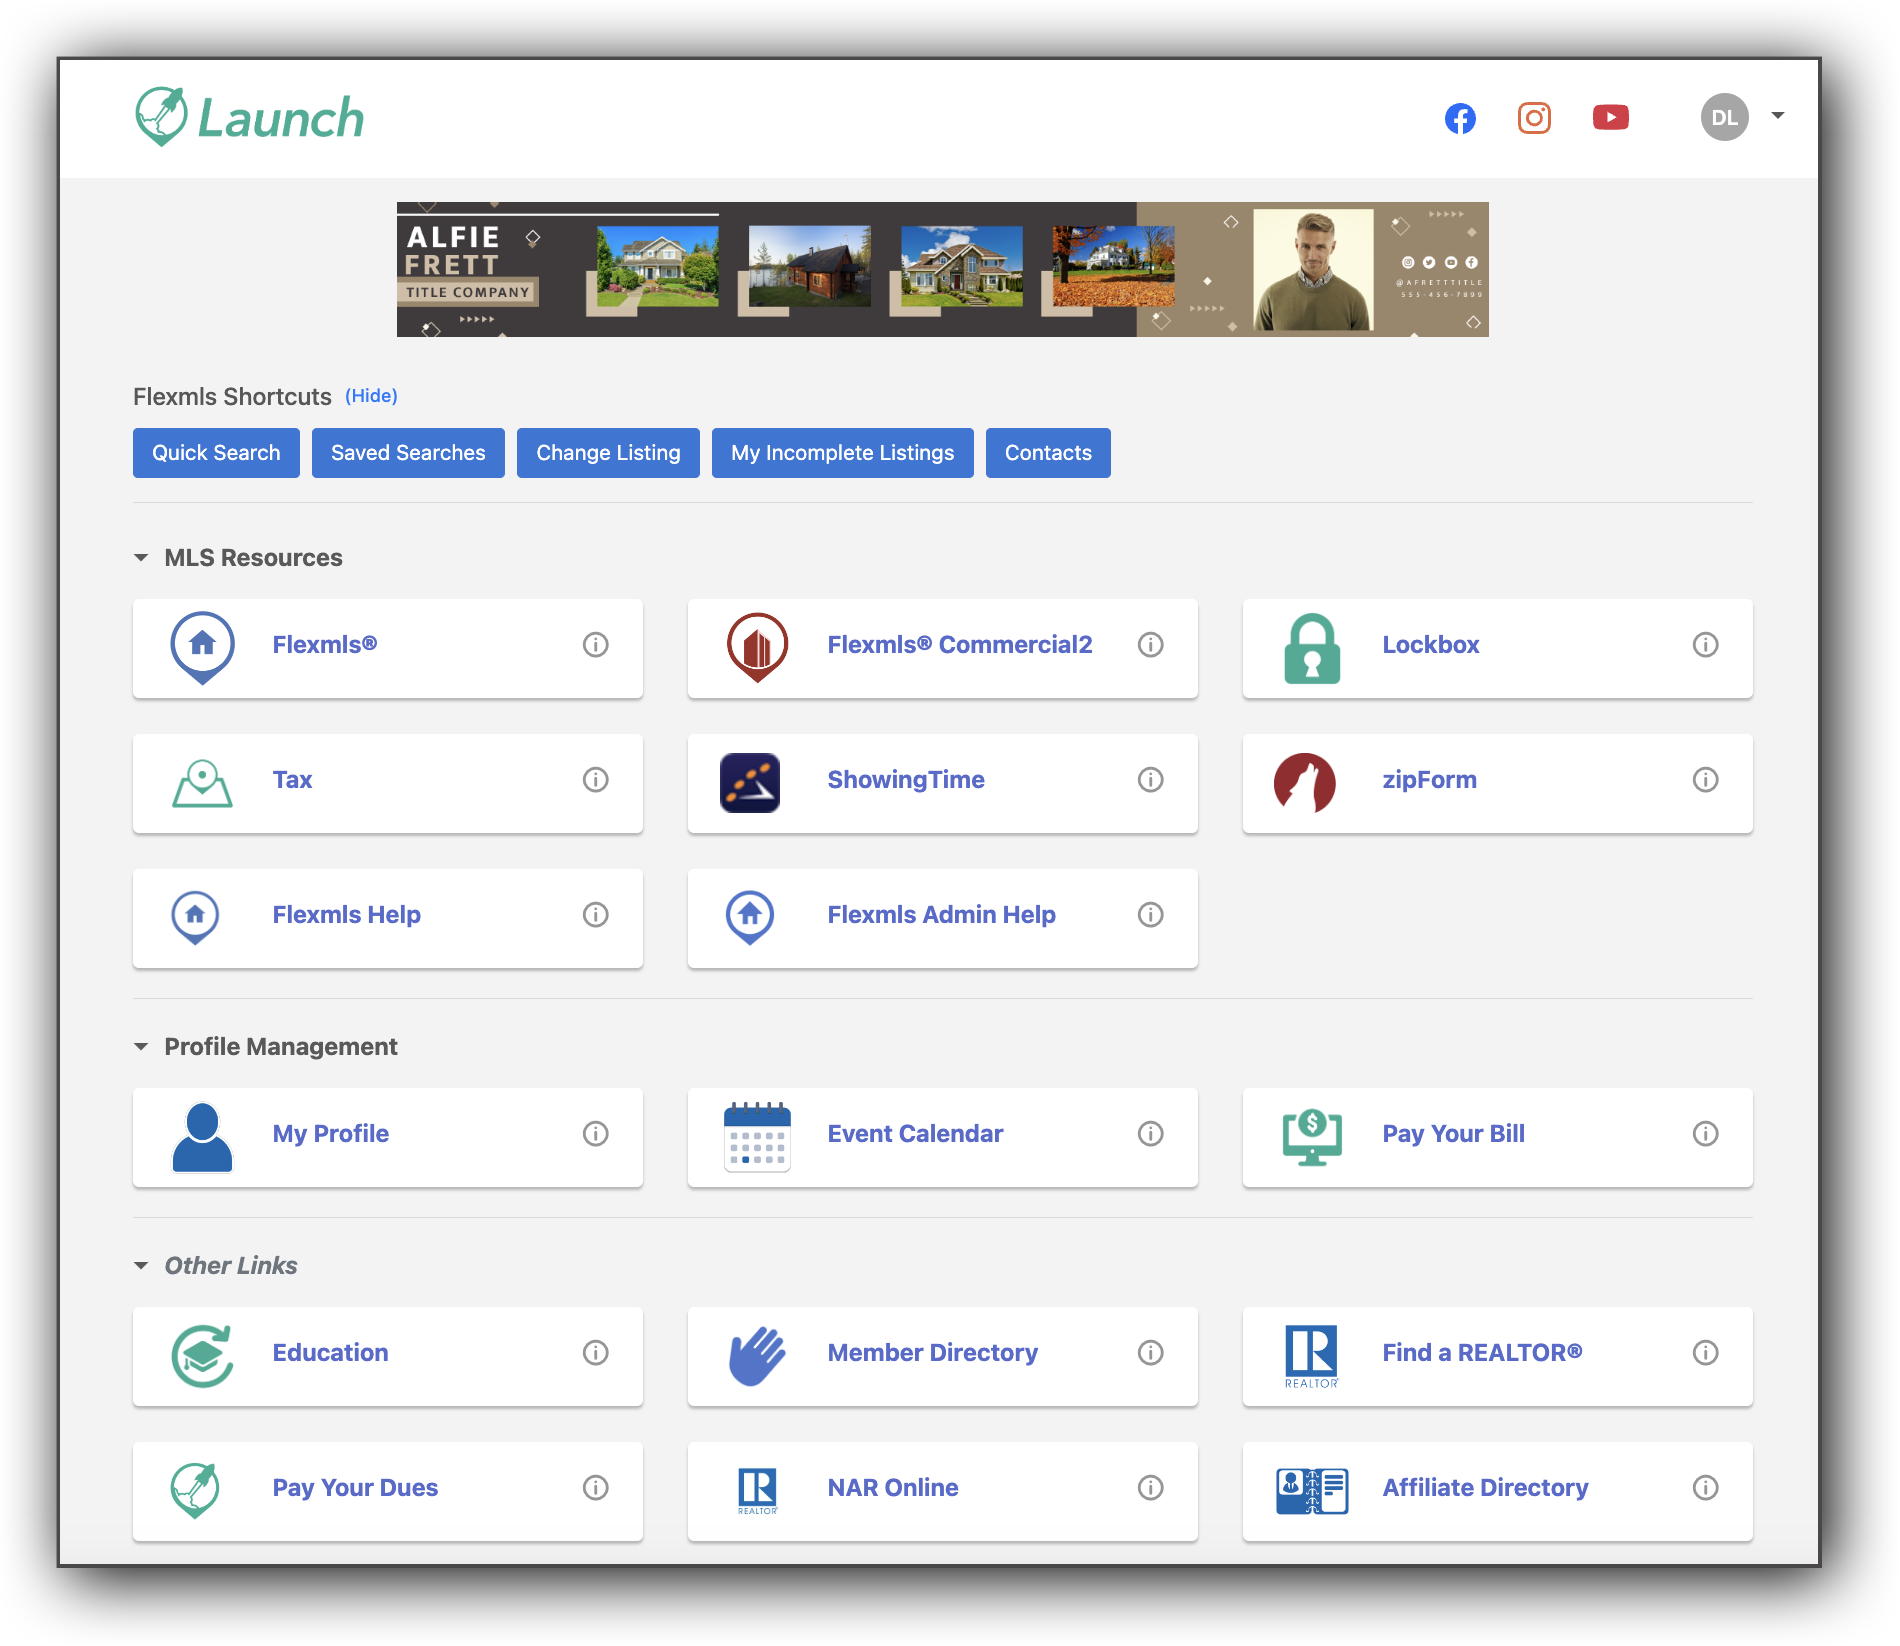
Task: Click the Affiliate Directory card icon
Action: tap(1312, 1491)
